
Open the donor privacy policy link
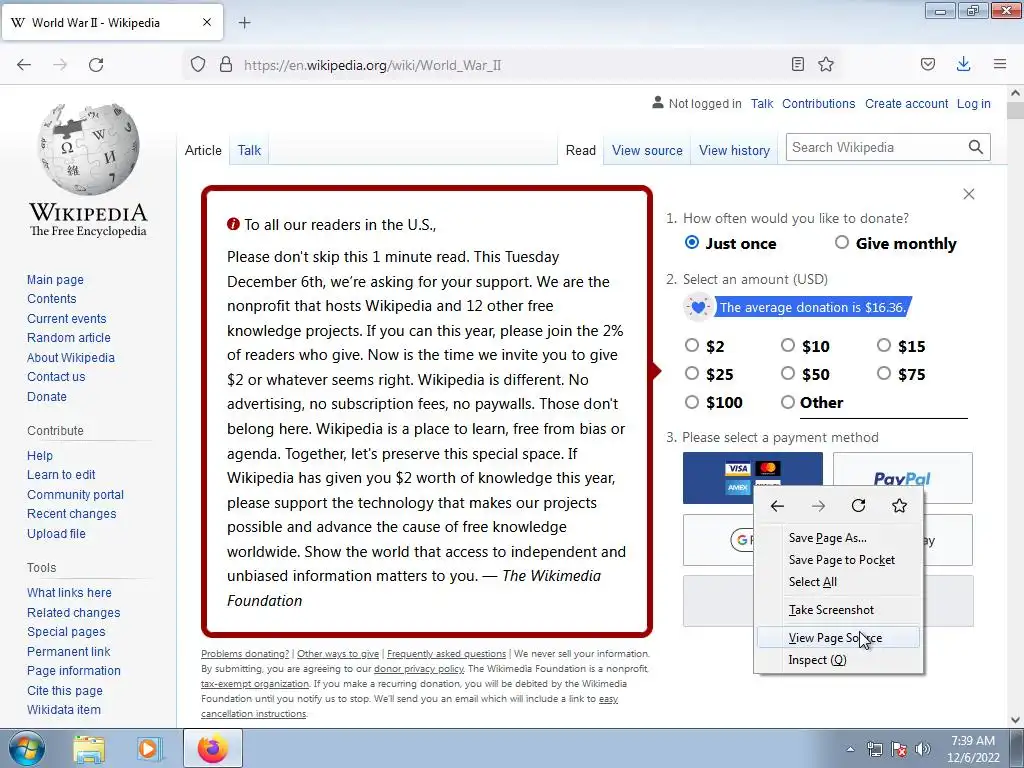419,669
